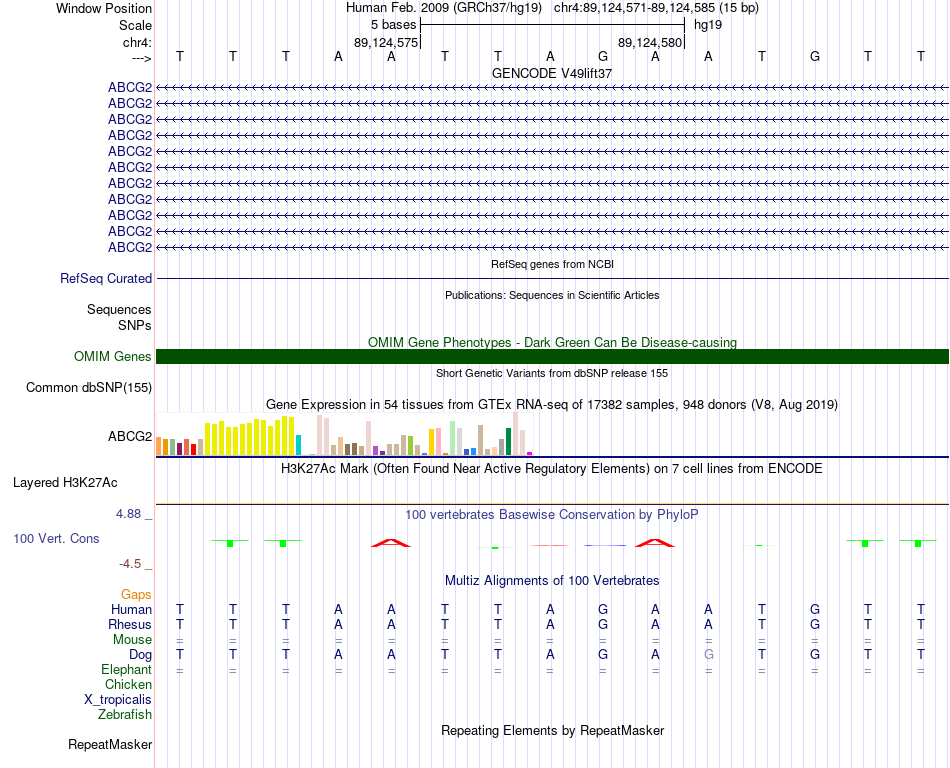Click the Gaps label in Multiz
The image size is (950, 768).
point(136,595)
